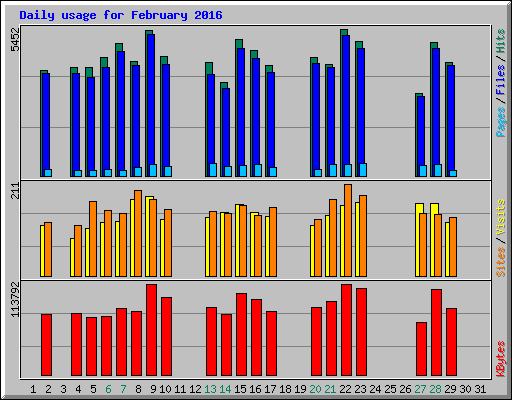Viewport: 512px width, 400px height.
Task: Click day 9 on the x-axis
Action: pos(153,389)
